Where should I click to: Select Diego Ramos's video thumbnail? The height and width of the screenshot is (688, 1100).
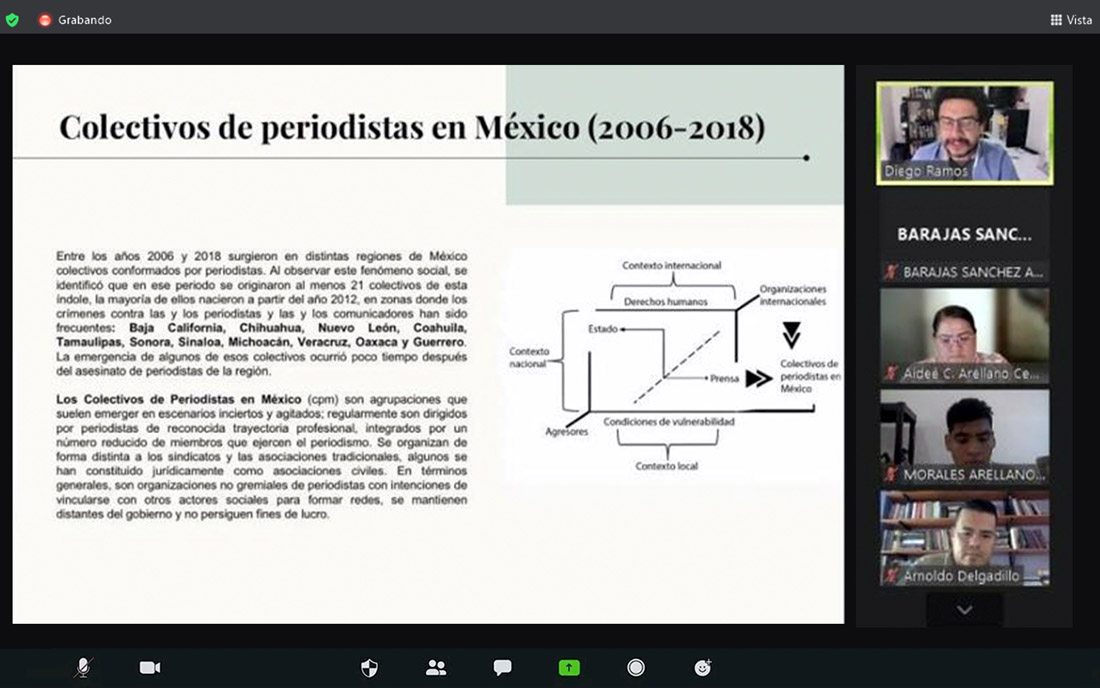click(965, 133)
